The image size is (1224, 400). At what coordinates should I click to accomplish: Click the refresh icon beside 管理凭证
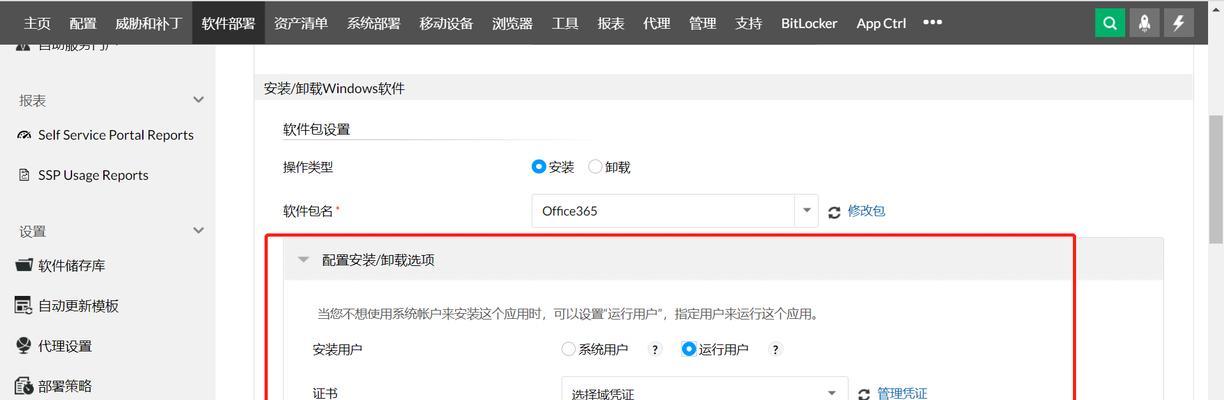click(x=864, y=395)
